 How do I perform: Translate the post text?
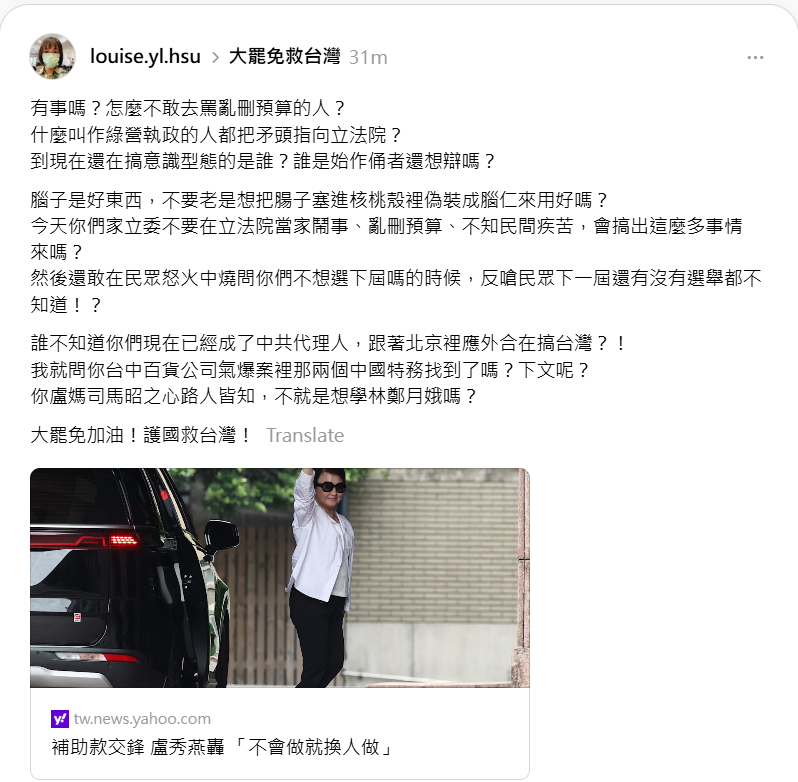[x=305, y=436]
